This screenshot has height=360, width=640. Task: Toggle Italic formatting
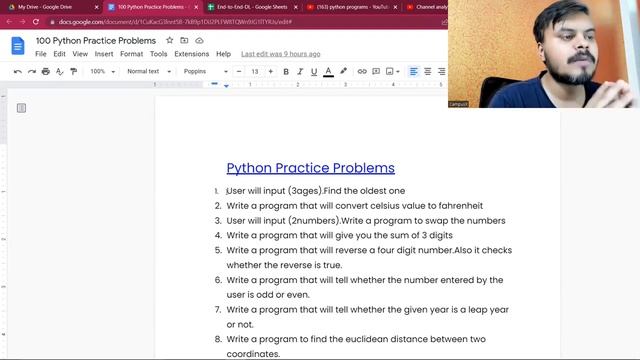300,71
